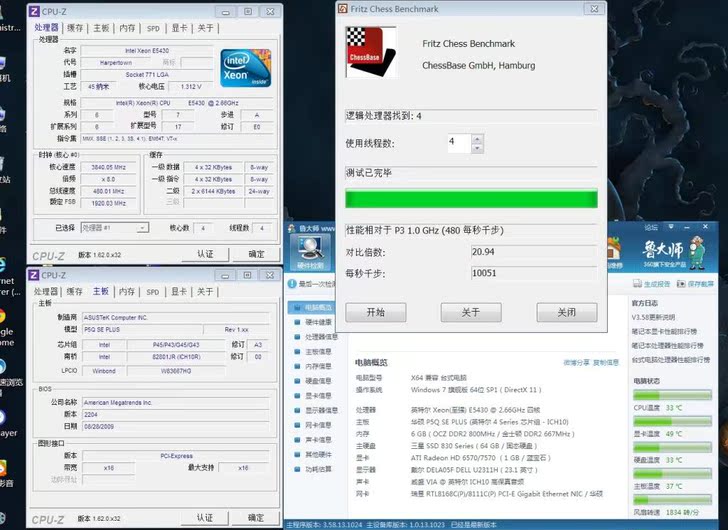The height and width of the screenshot is (530, 728).
Task: Click the Lu Dashi mascot logo
Action: 696,252
